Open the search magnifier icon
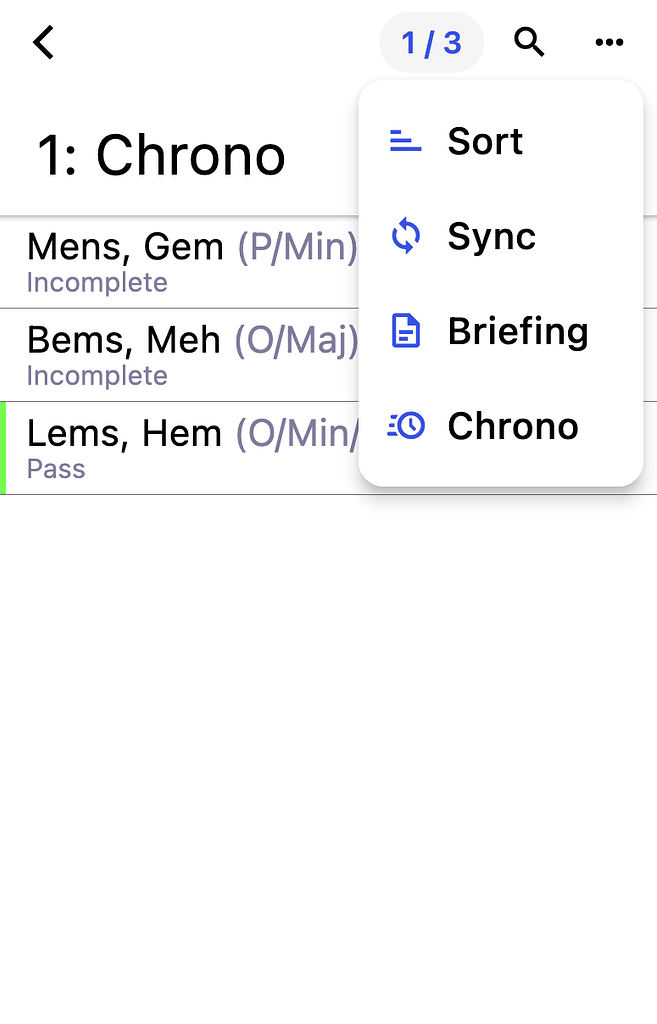The image size is (657, 1024). click(x=529, y=43)
